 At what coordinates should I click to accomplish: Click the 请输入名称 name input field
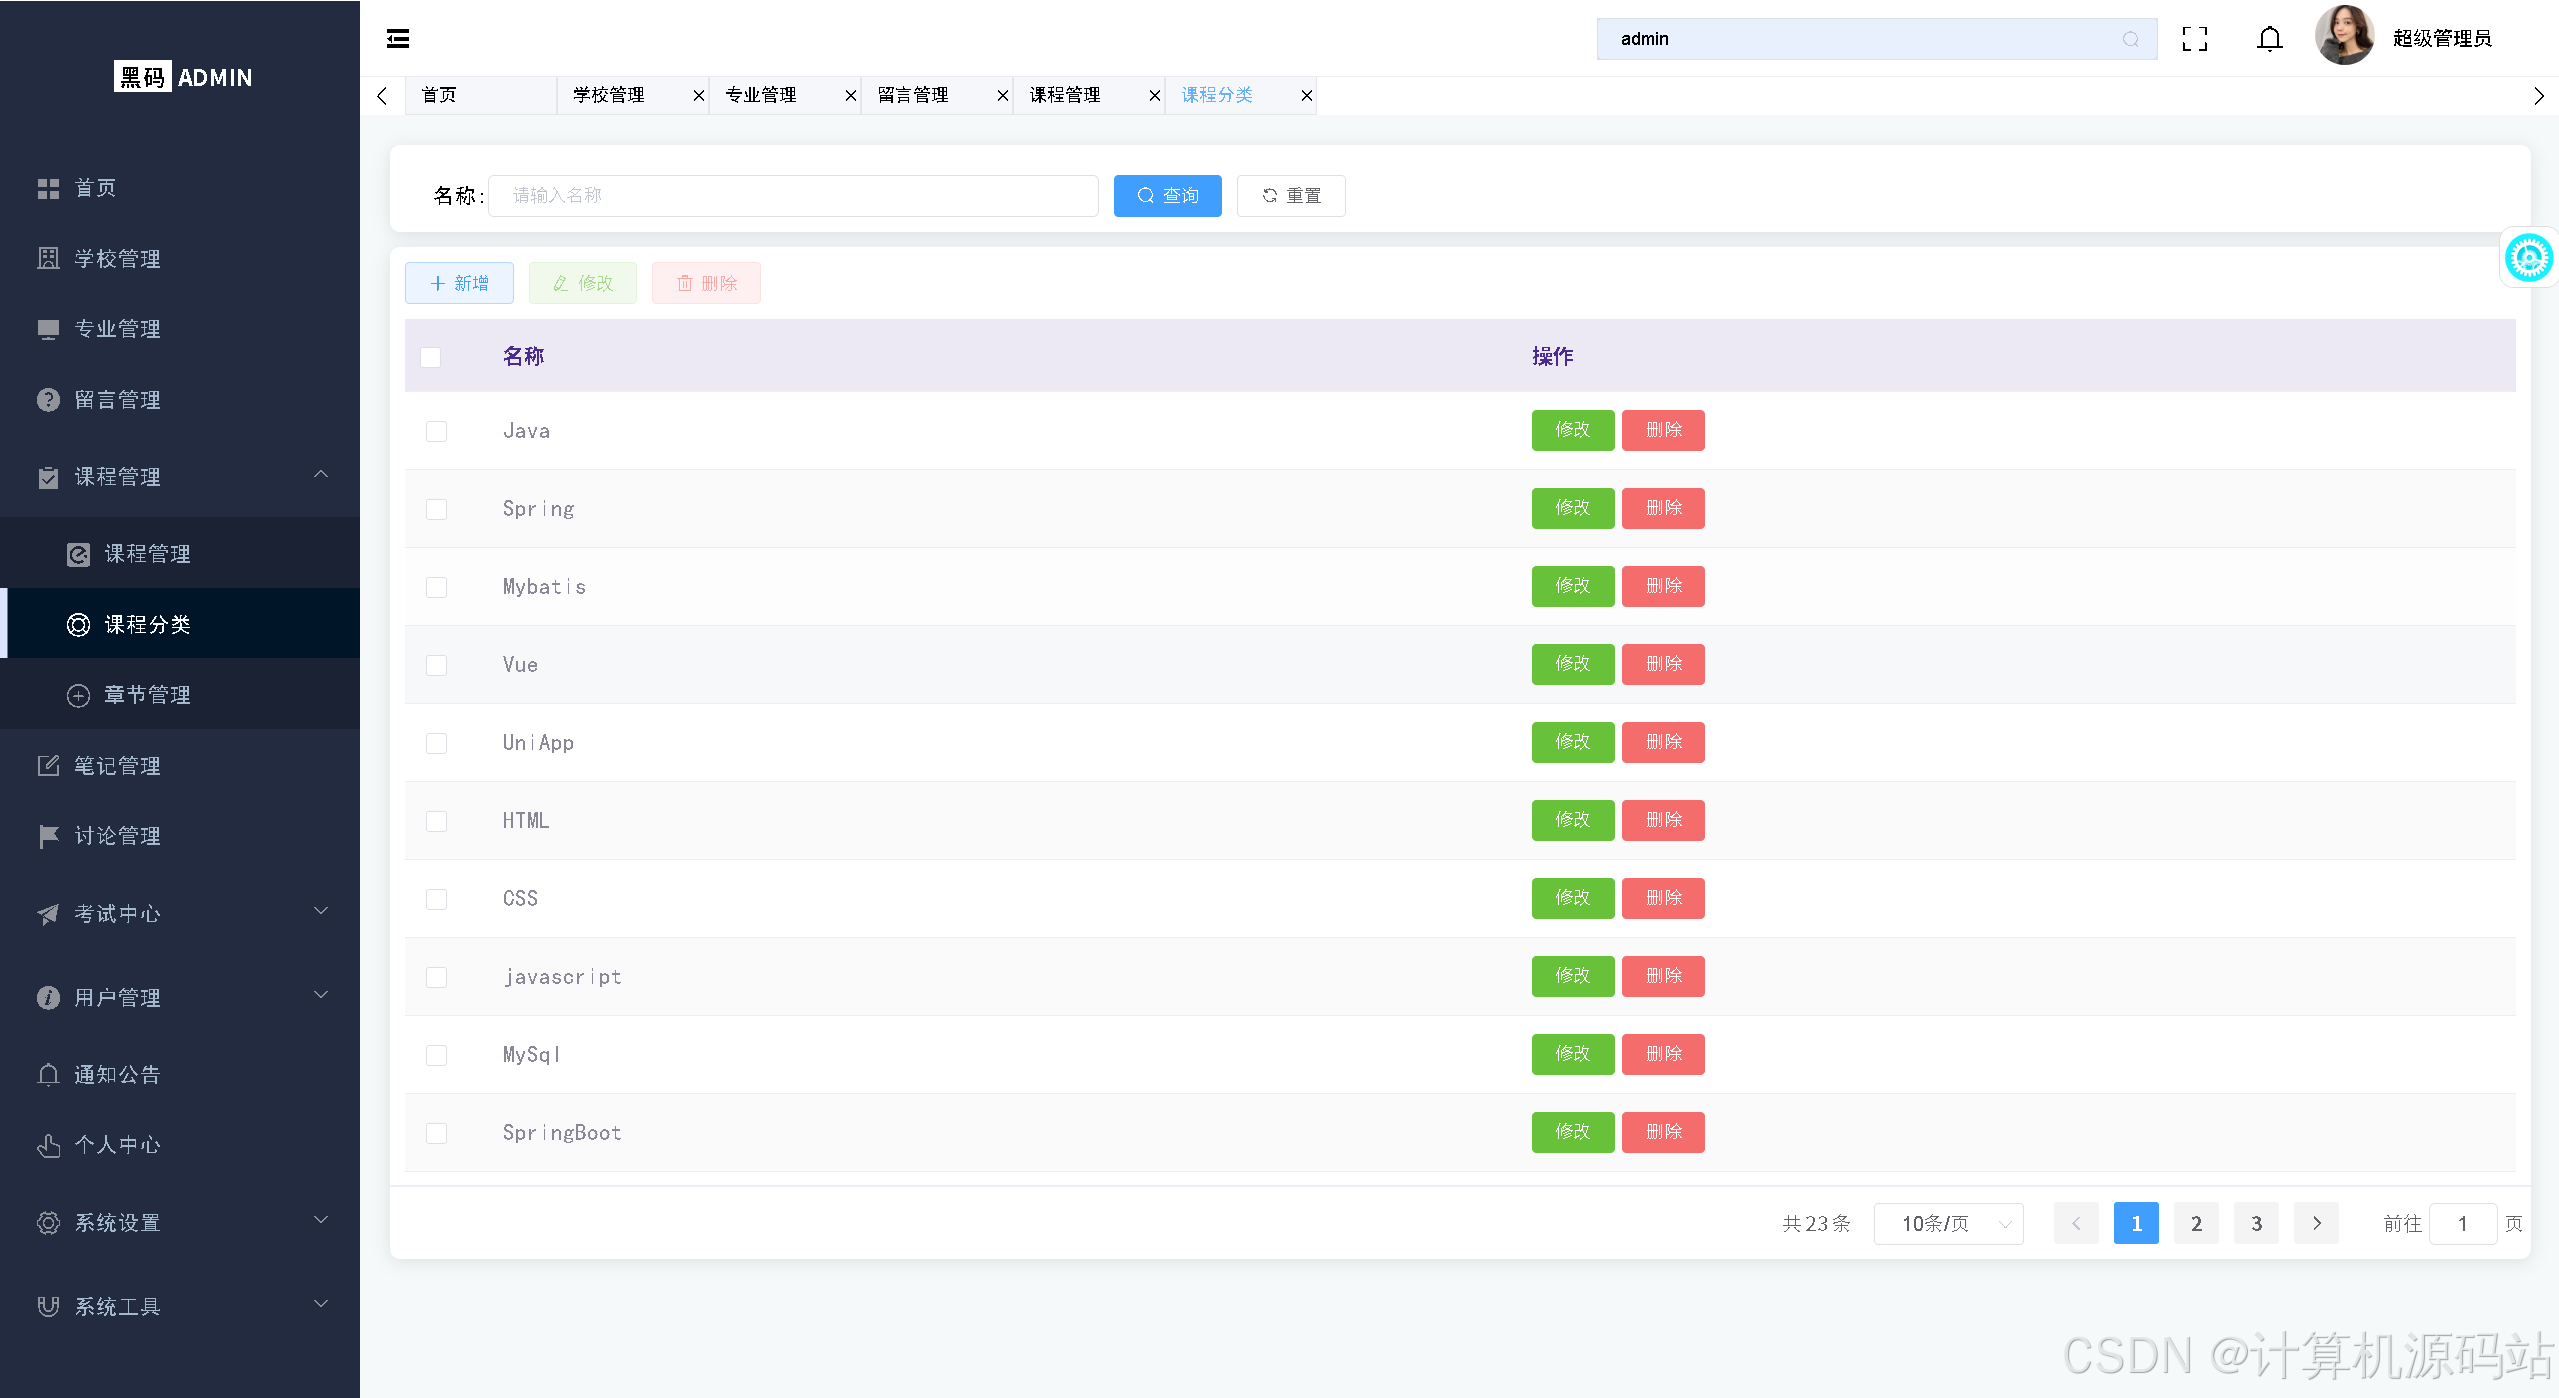point(793,196)
